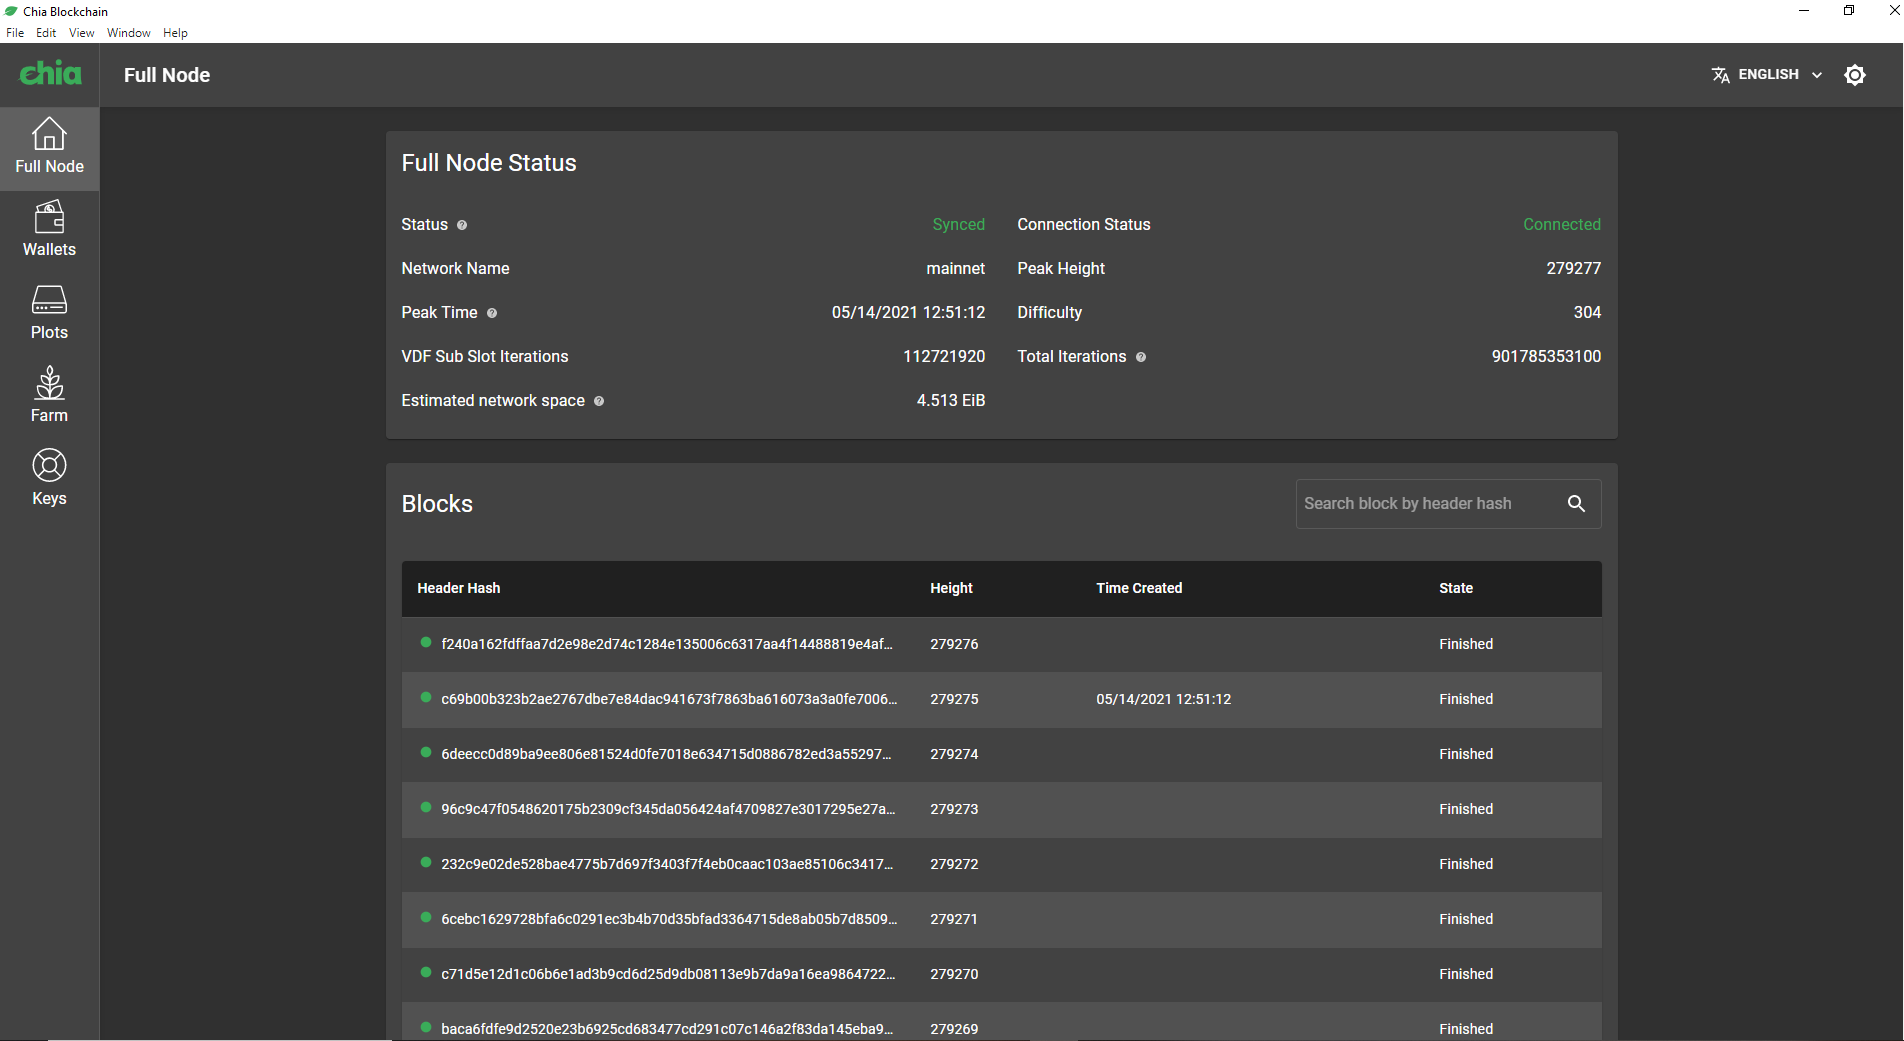Open the Plots sidebar section

(49, 314)
